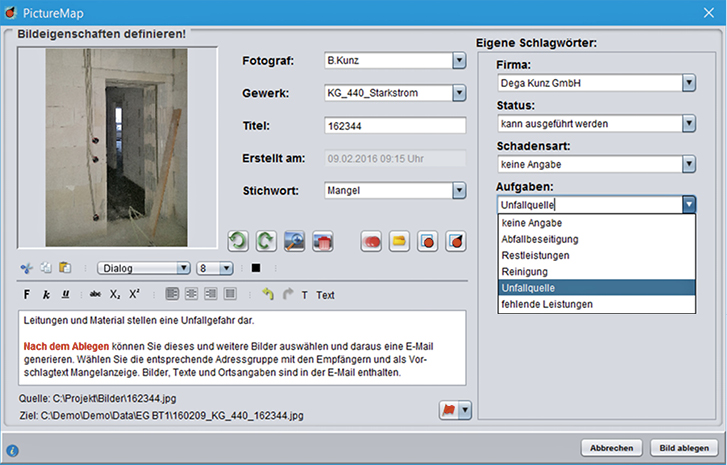Open the black text color swatch

256,268
